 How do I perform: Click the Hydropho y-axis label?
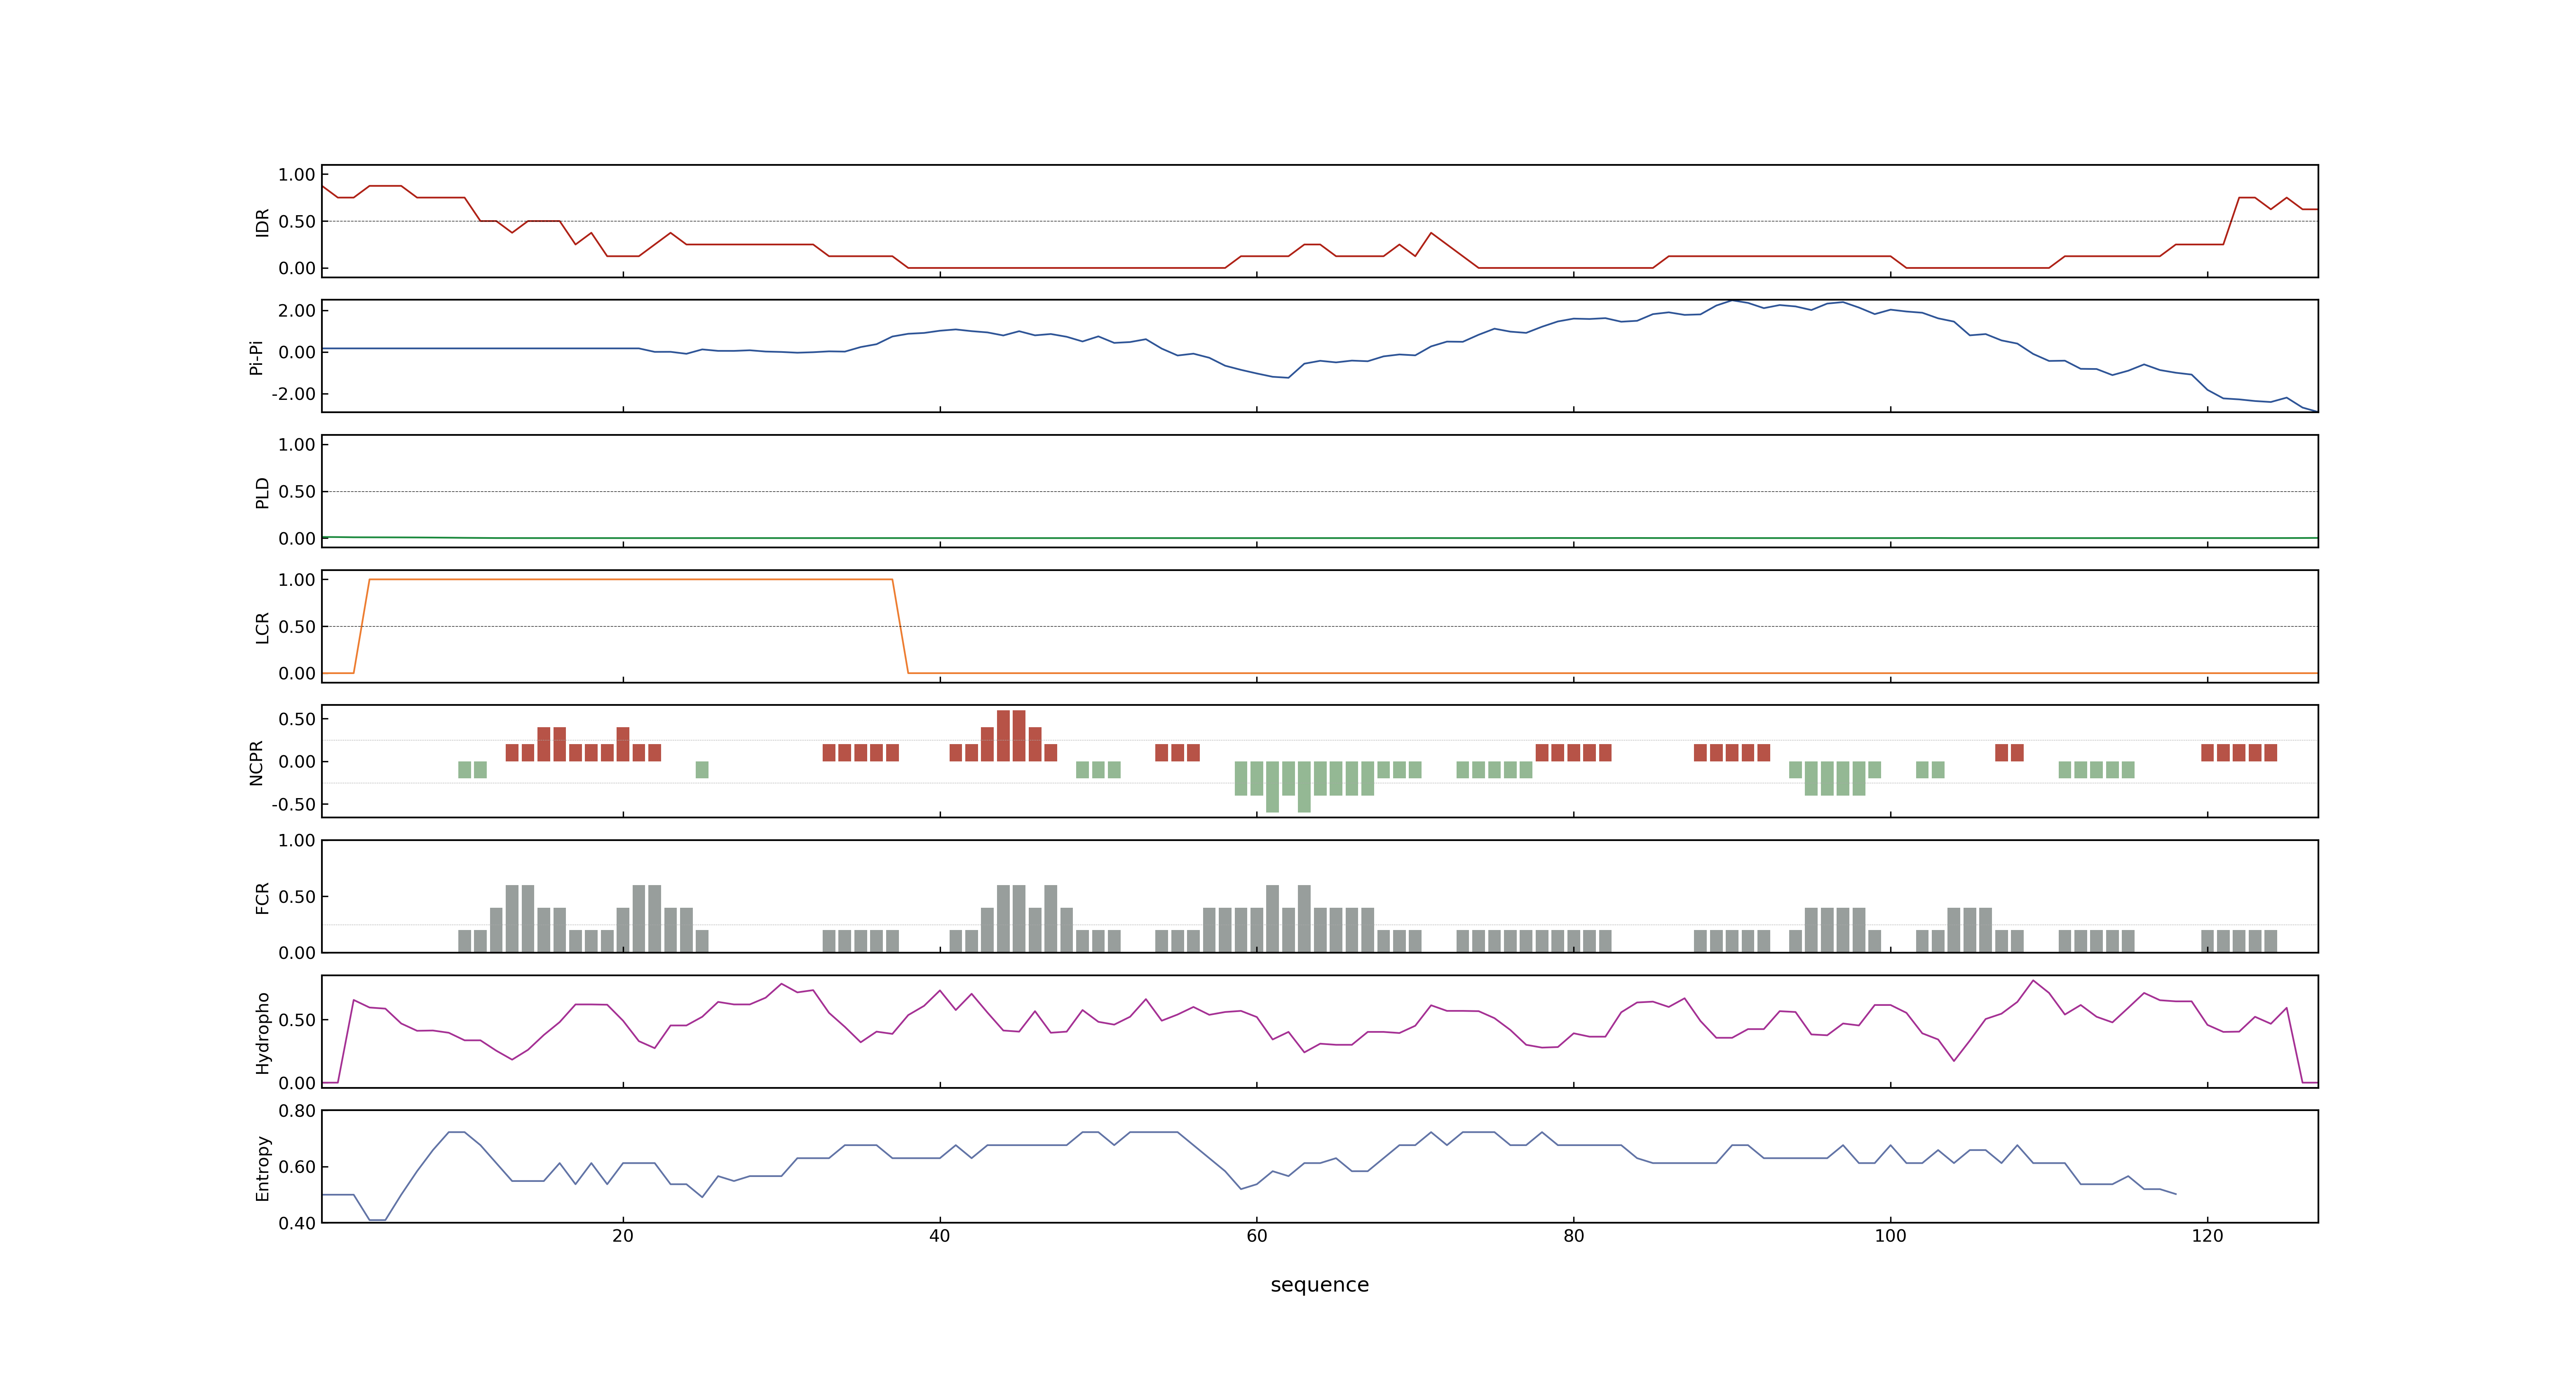(262, 1033)
